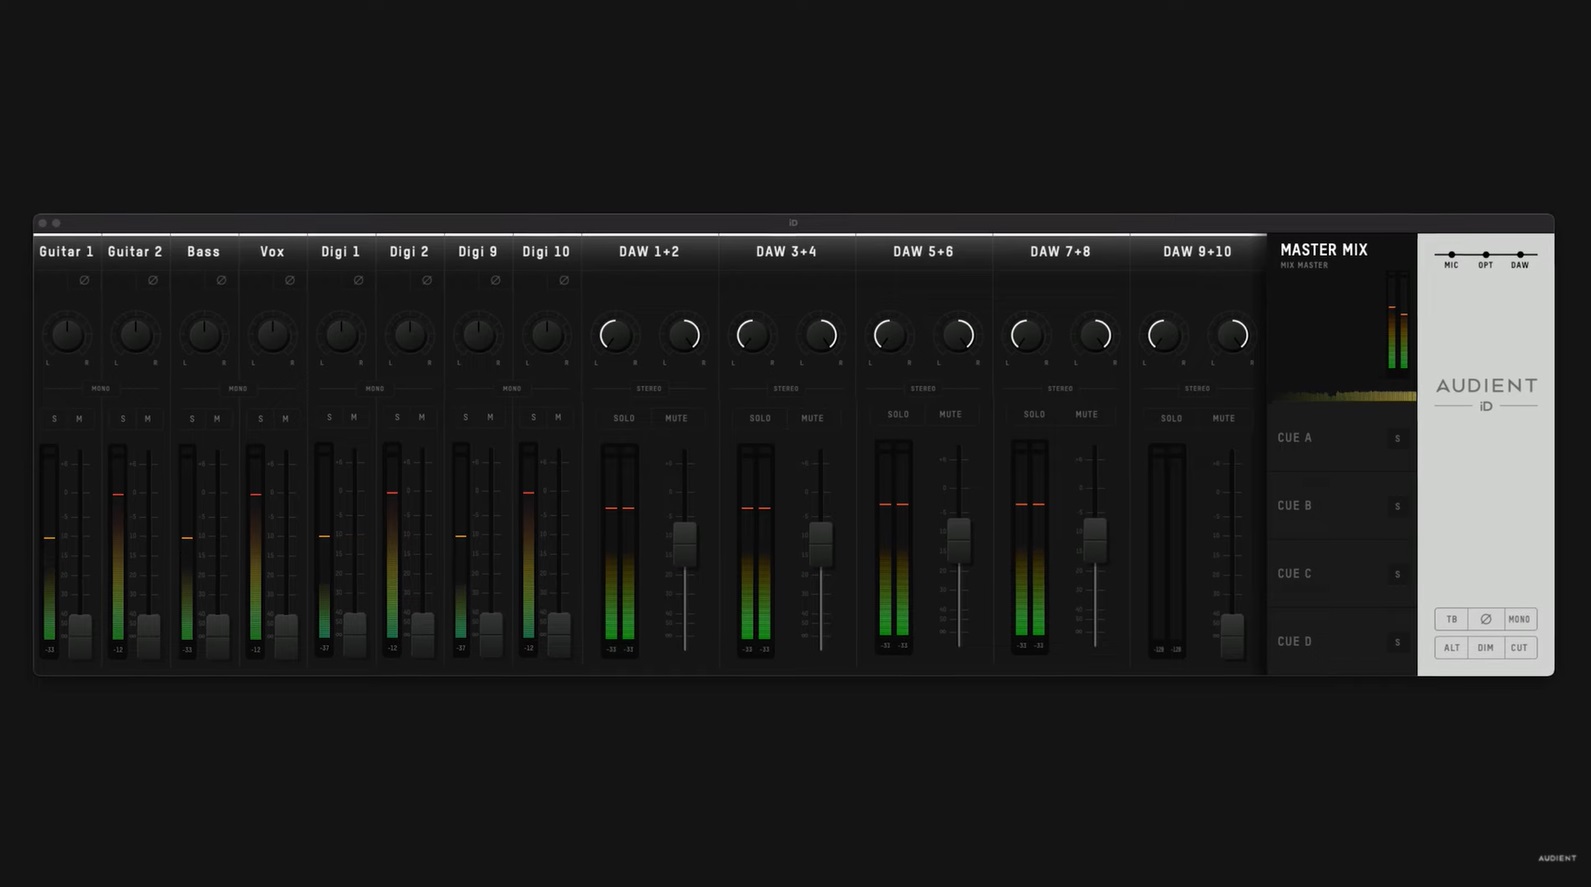The image size is (1591, 887).
Task: Solo the CUE A mix
Action: click(1398, 438)
